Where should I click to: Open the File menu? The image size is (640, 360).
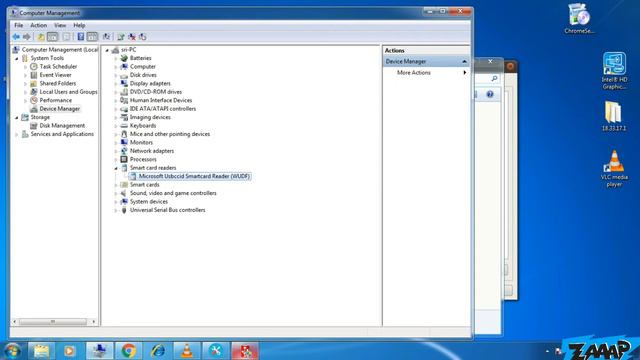pos(19,25)
